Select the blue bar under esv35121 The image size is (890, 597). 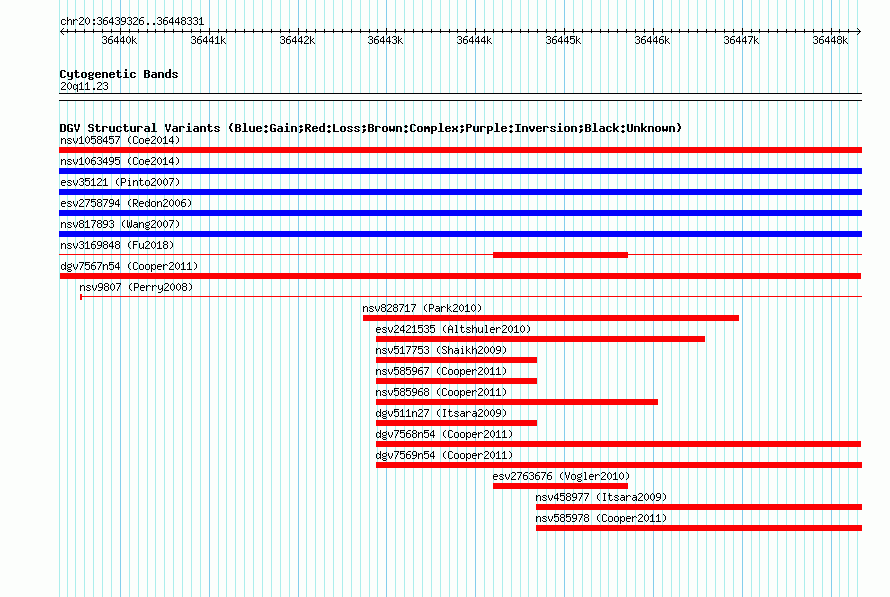coord(460,192)
